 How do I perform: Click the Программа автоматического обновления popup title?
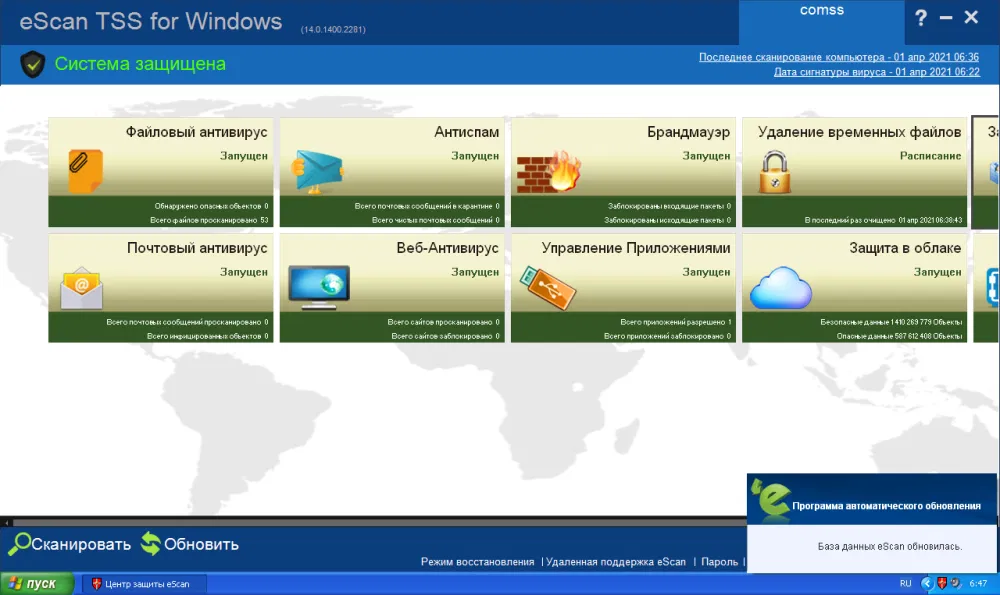pyautogui.click(x=886, y=506)
